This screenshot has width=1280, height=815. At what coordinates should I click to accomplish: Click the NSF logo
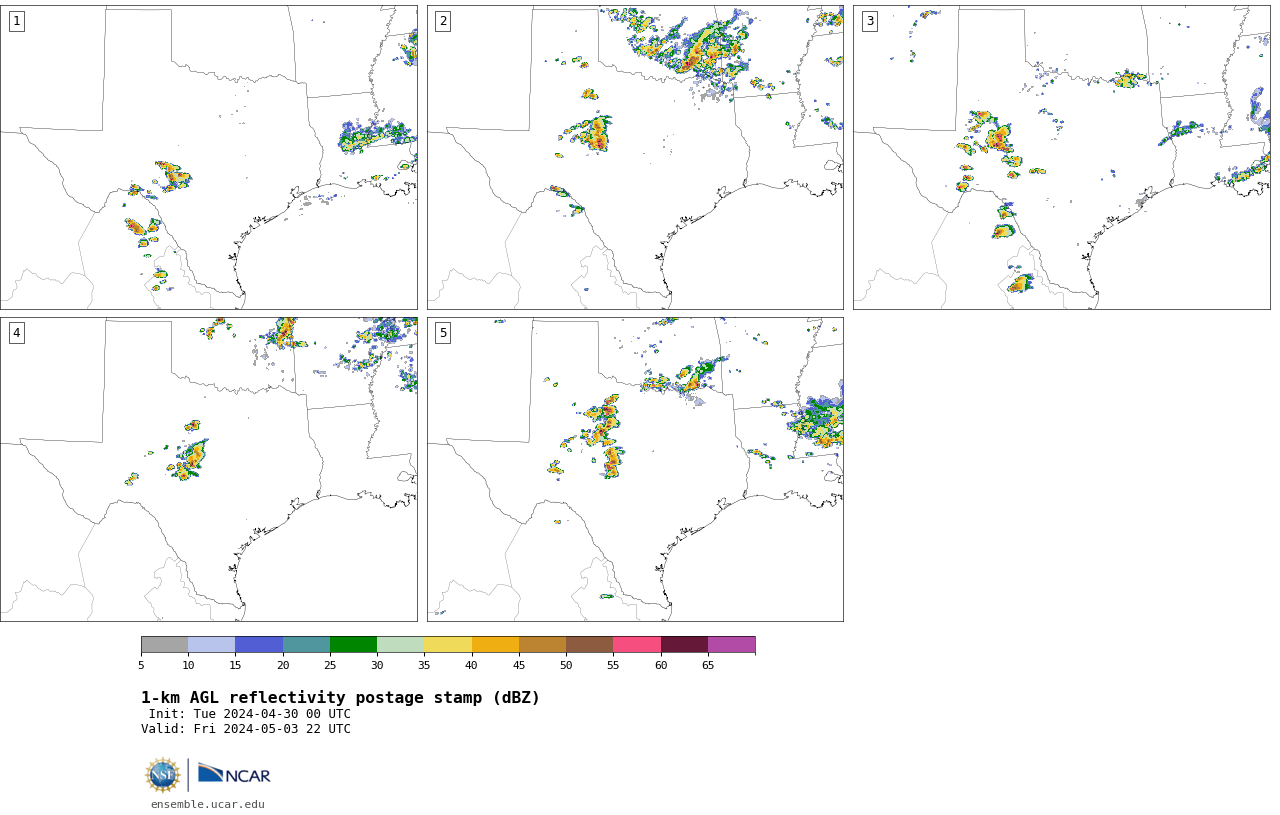tap(163, 775)
